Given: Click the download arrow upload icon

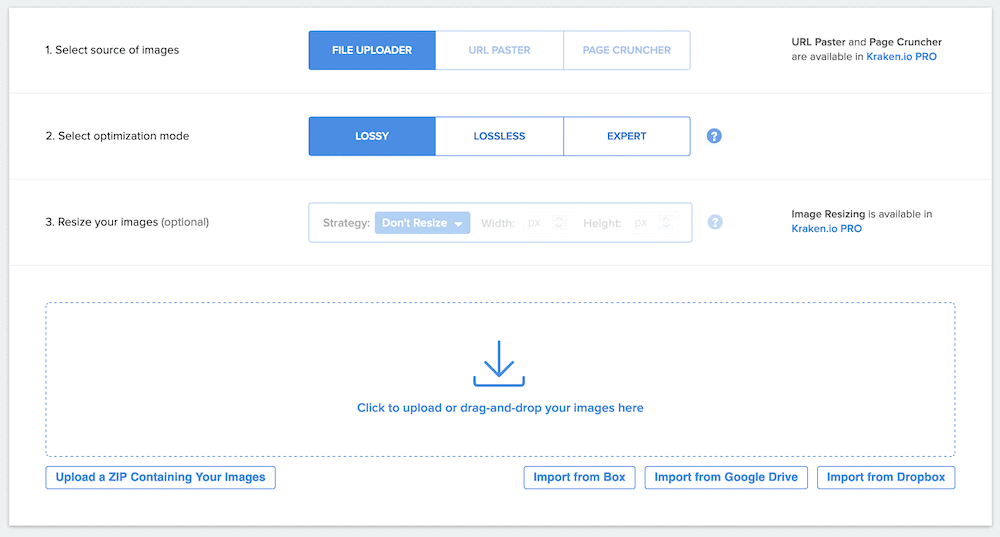Looking at the screenshot, I should [x=498, y=364].
